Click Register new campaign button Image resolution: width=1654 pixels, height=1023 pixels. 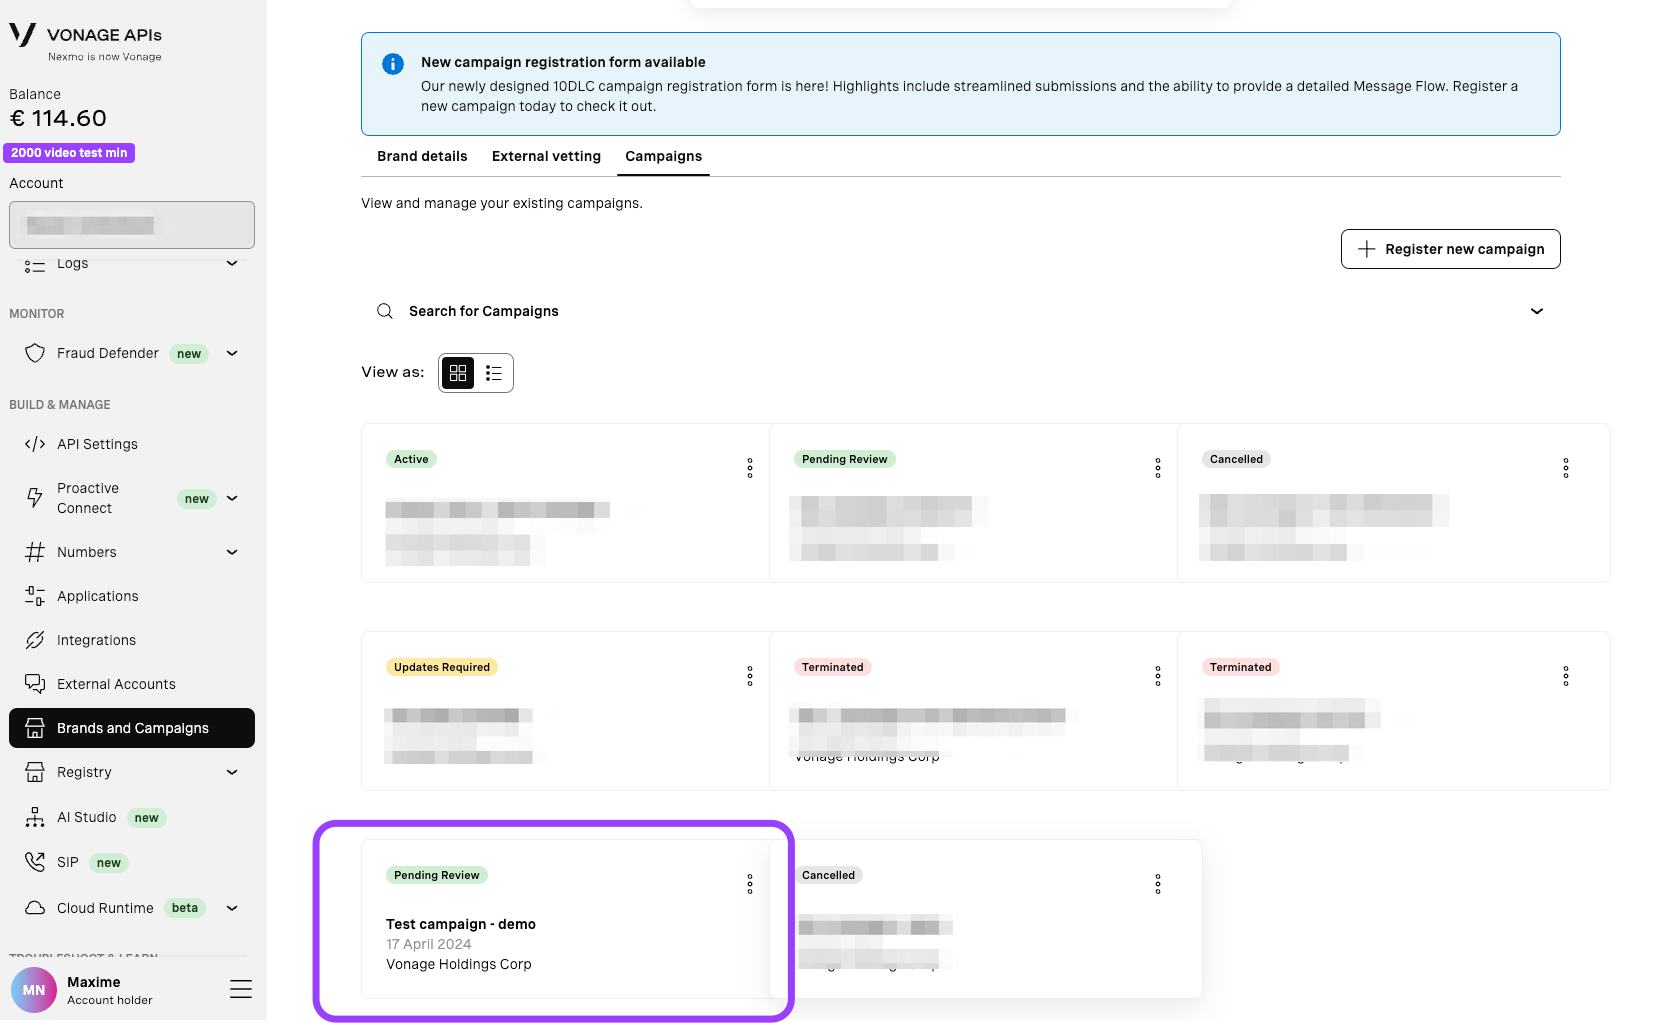pos(1450,249)
